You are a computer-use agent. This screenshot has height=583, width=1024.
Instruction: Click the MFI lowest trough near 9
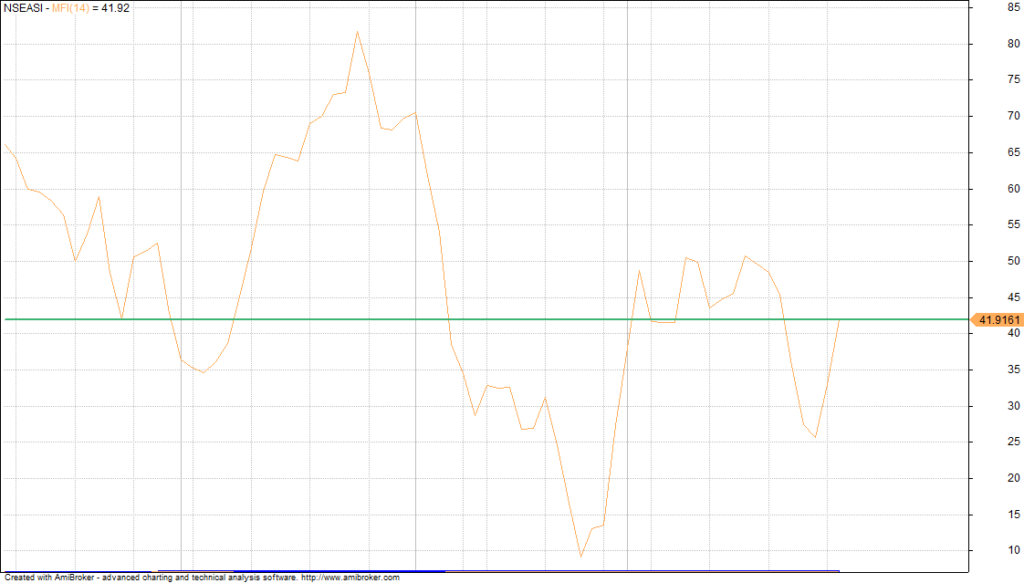pyautogui.click(x=580, y=556)
